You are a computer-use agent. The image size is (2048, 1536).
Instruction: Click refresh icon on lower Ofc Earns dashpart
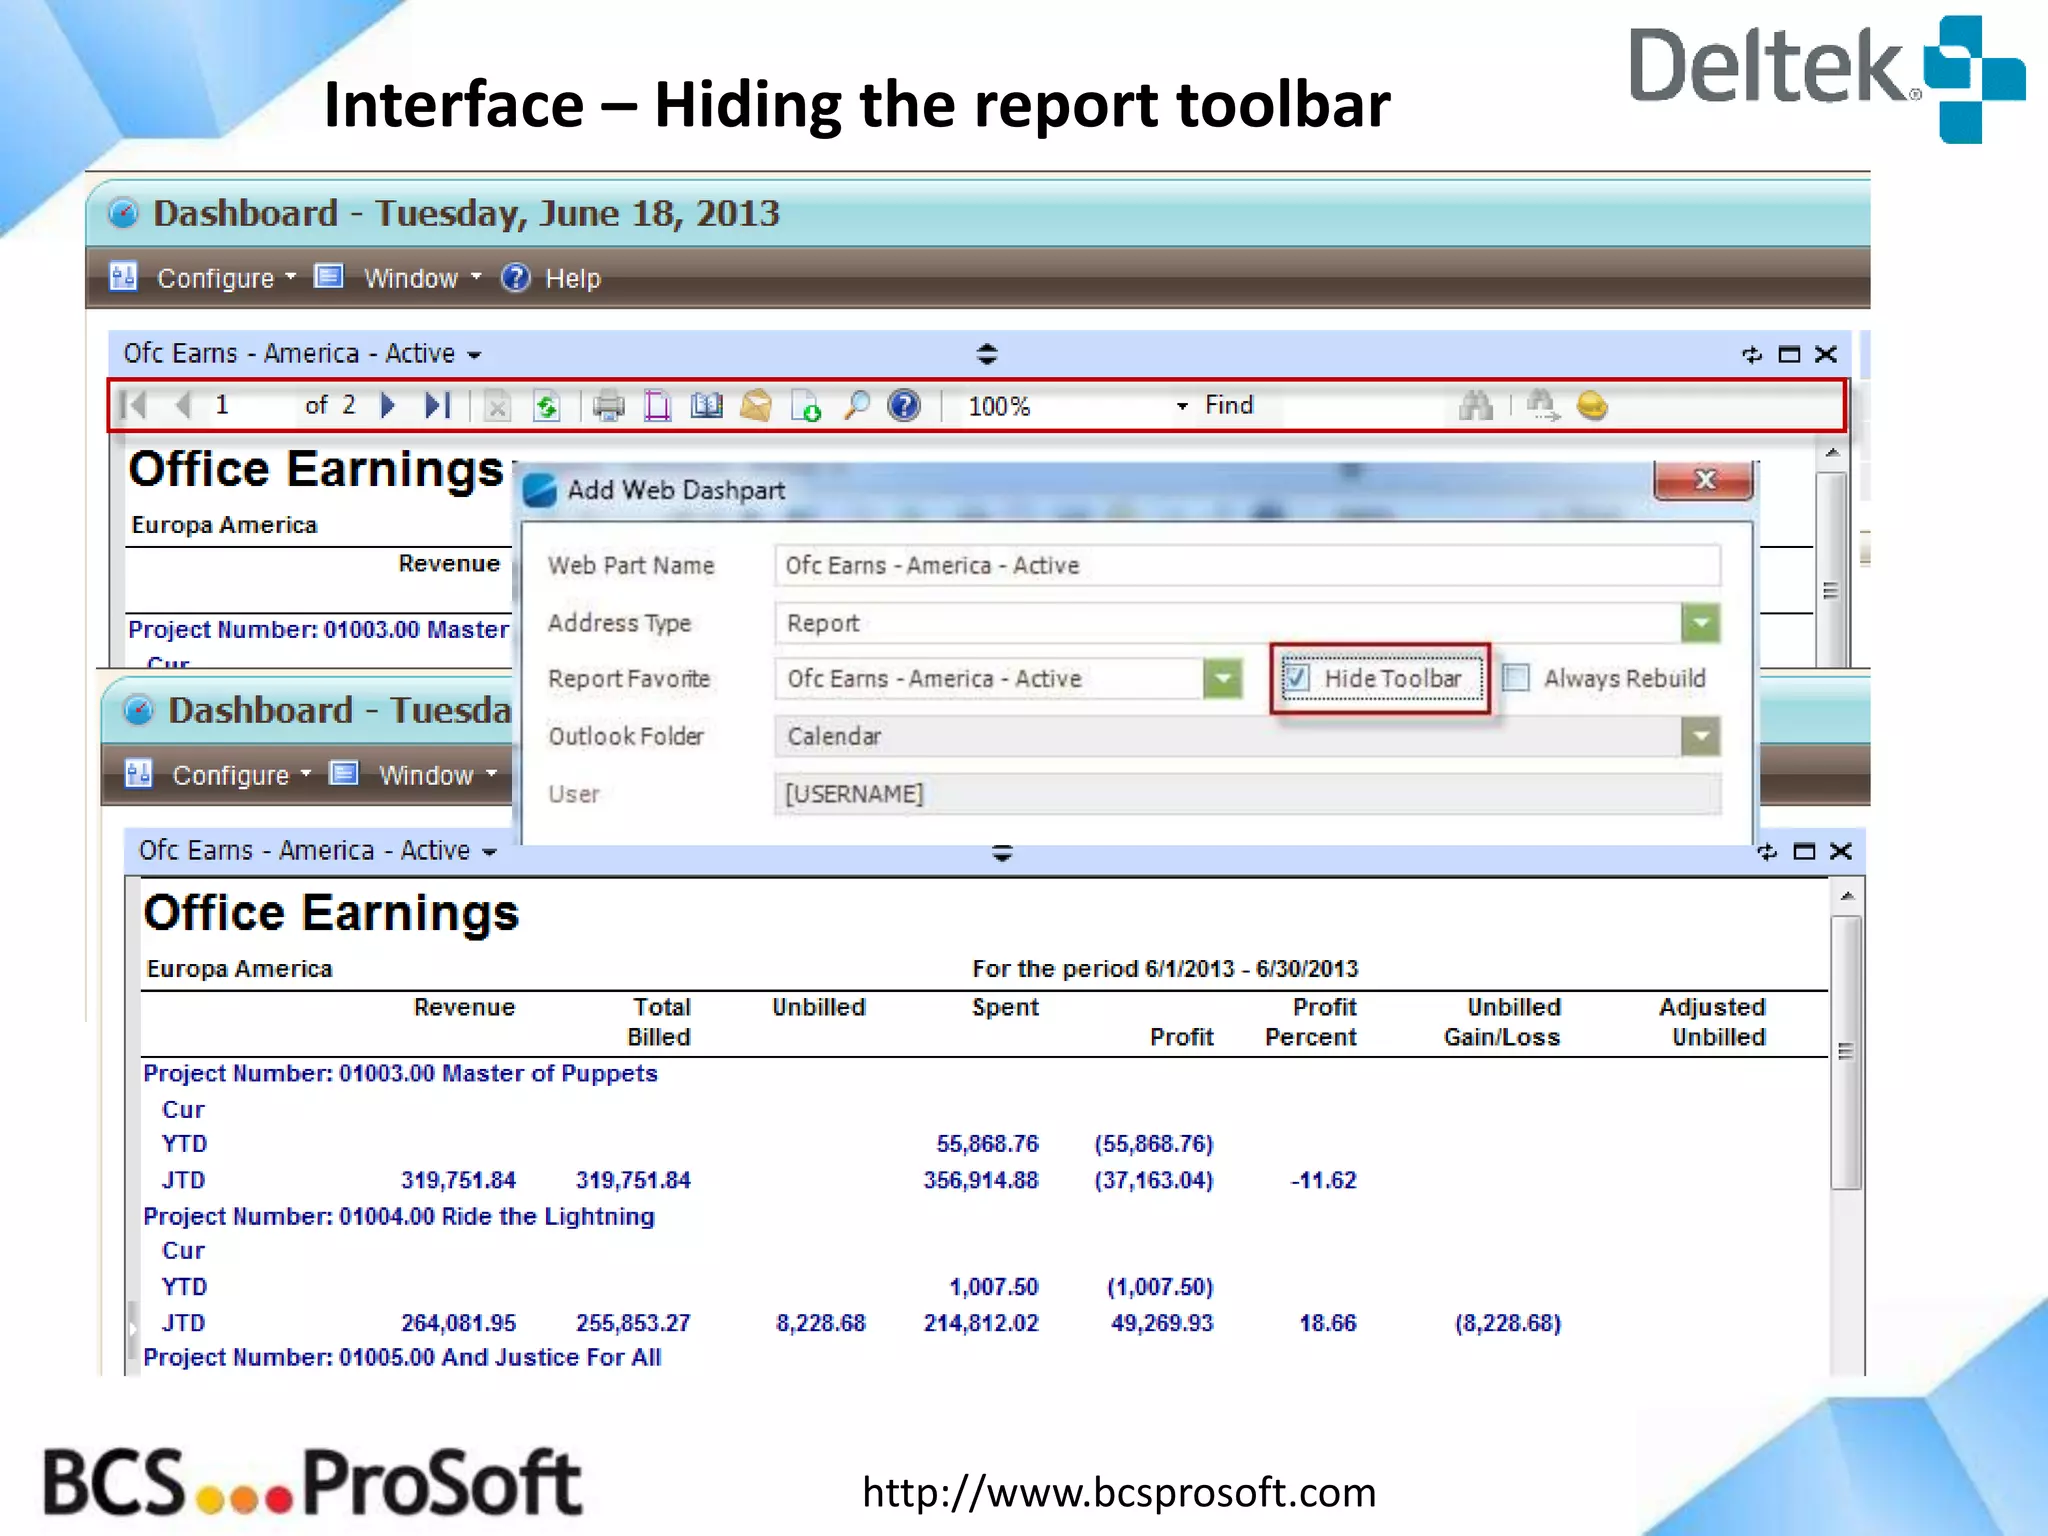1767,851
